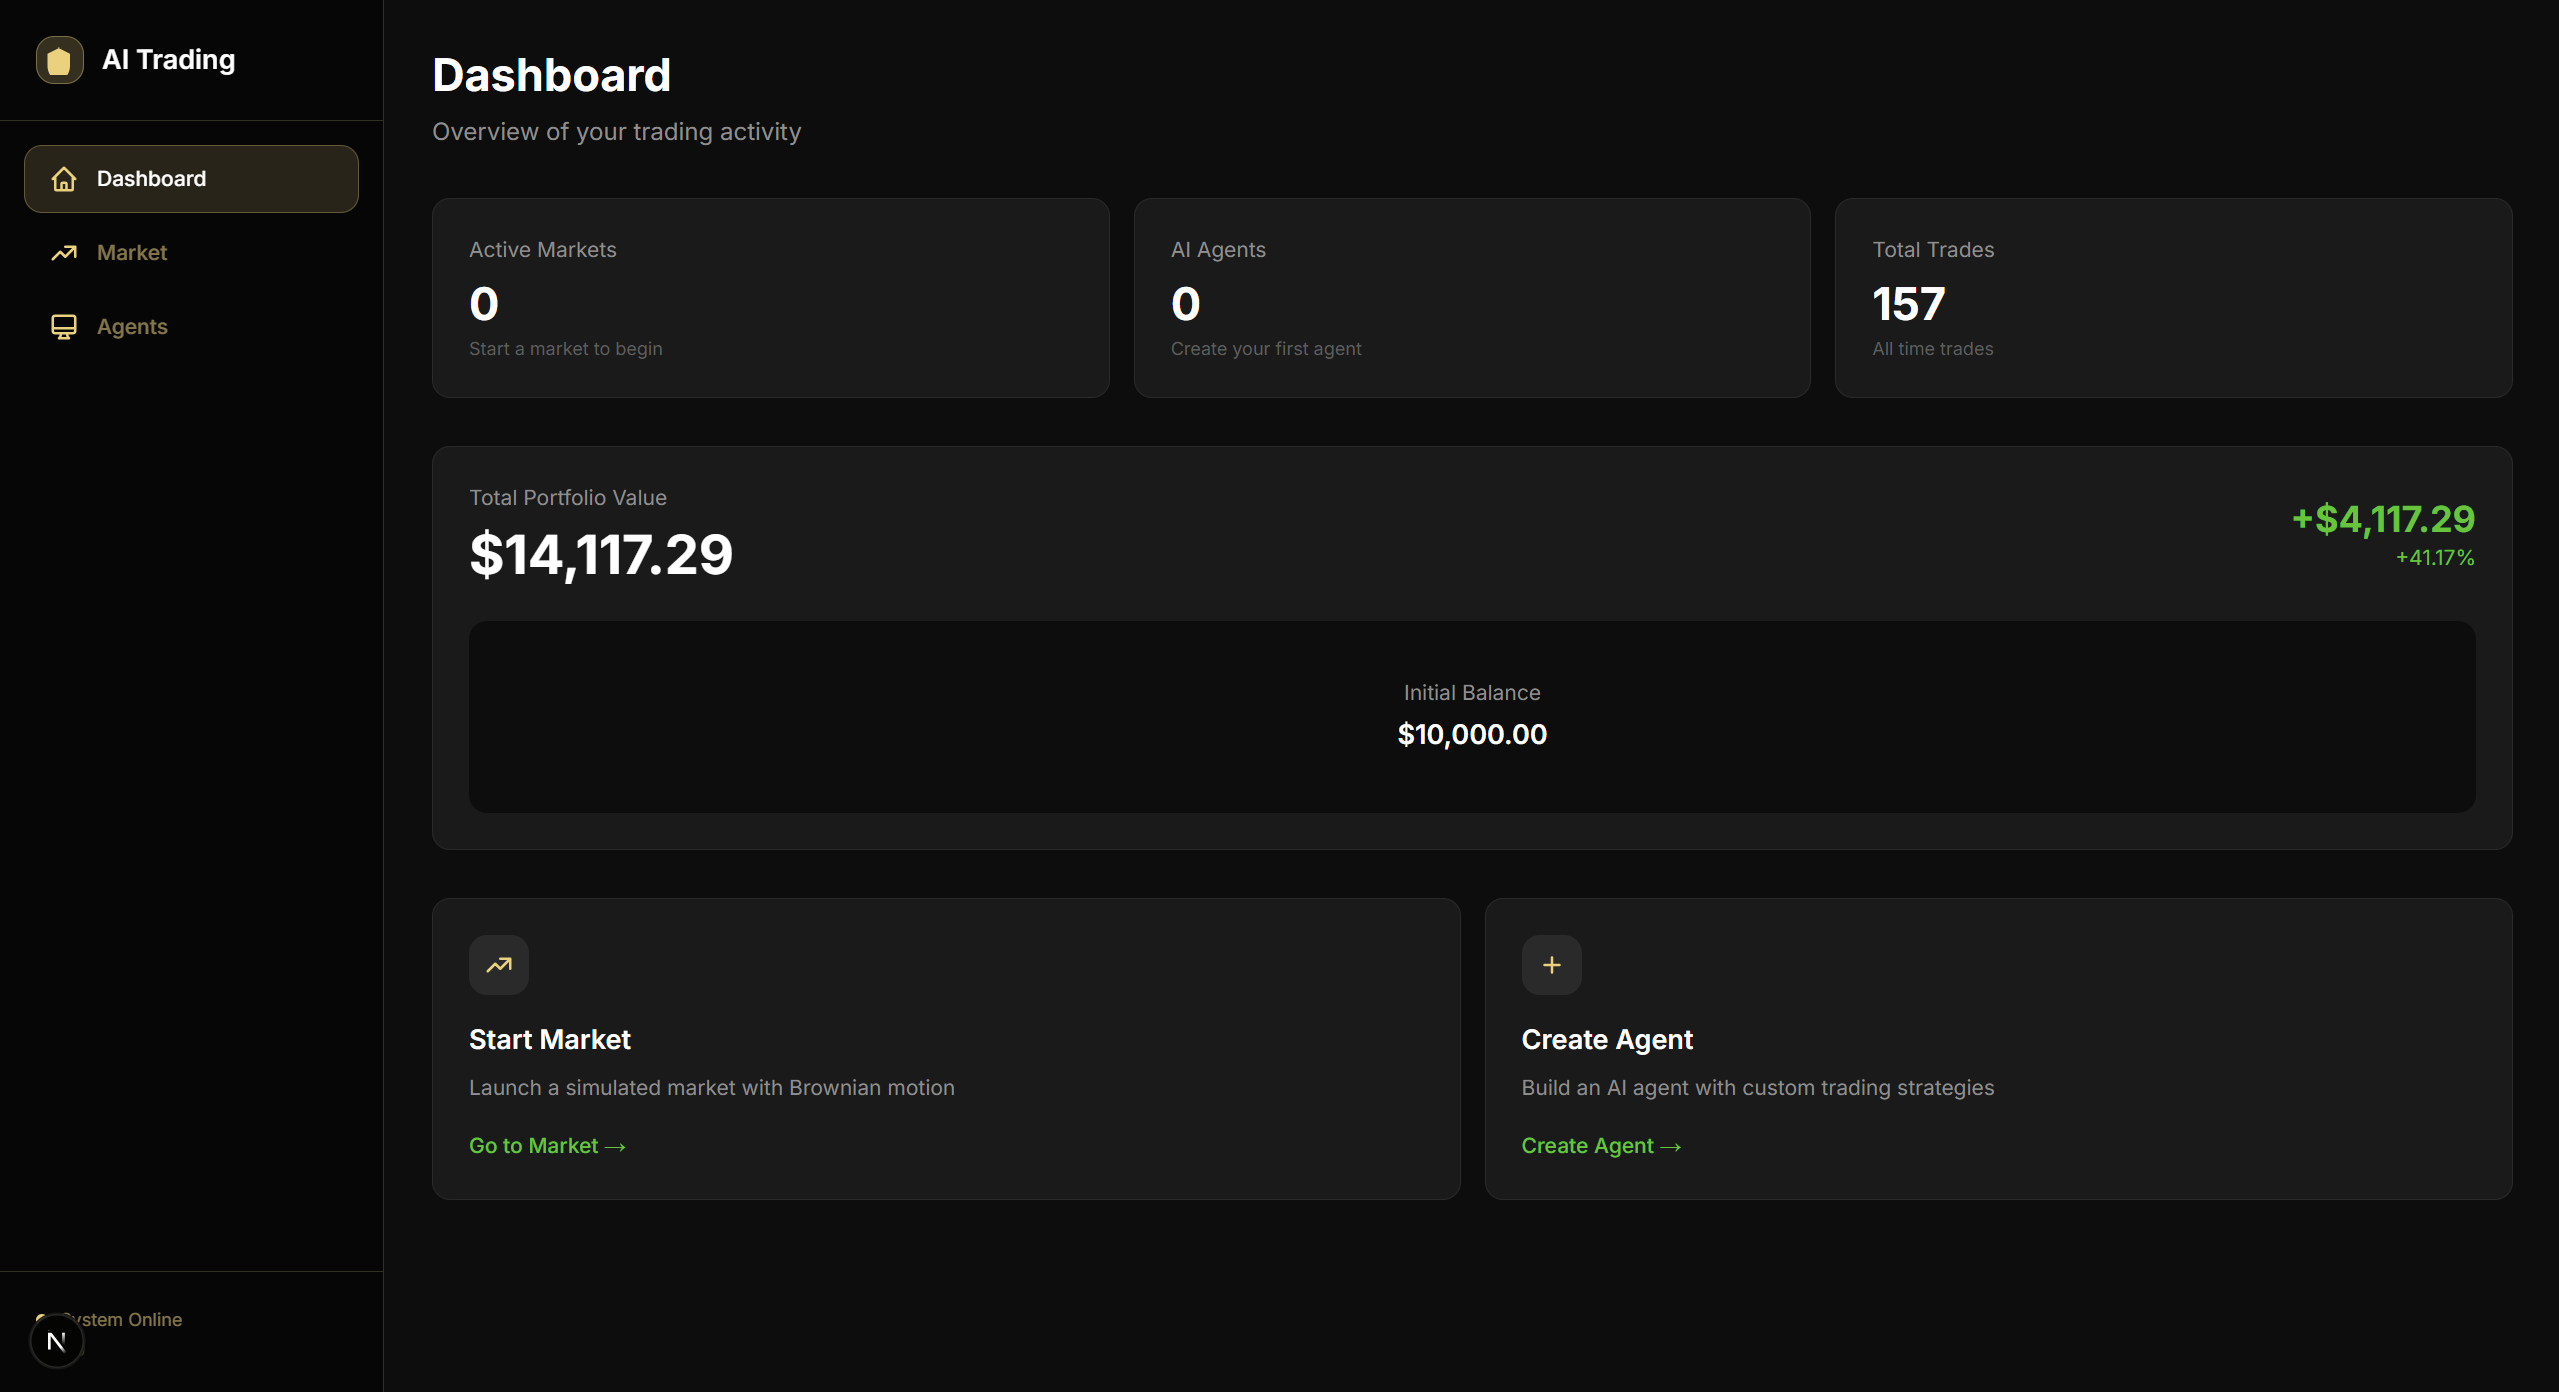Select the AI Agents stat card

click(x=1471, y=298)
